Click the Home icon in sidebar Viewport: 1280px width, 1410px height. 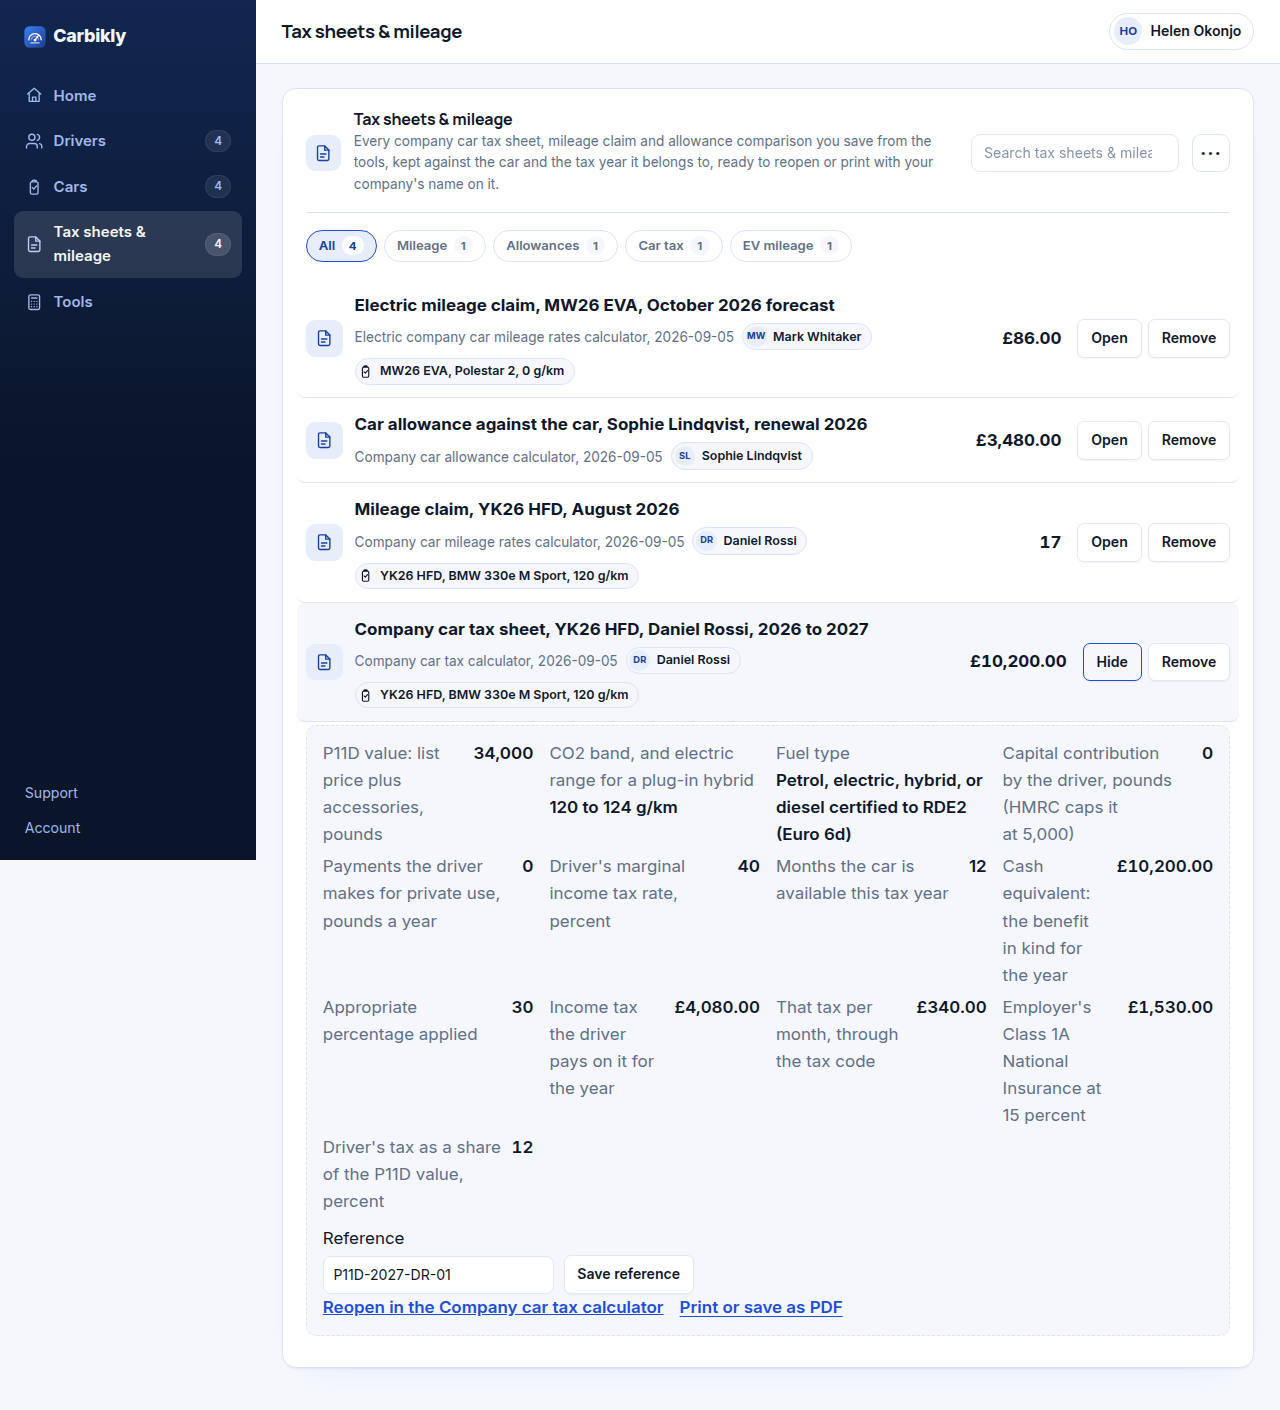tap(34, 95)
